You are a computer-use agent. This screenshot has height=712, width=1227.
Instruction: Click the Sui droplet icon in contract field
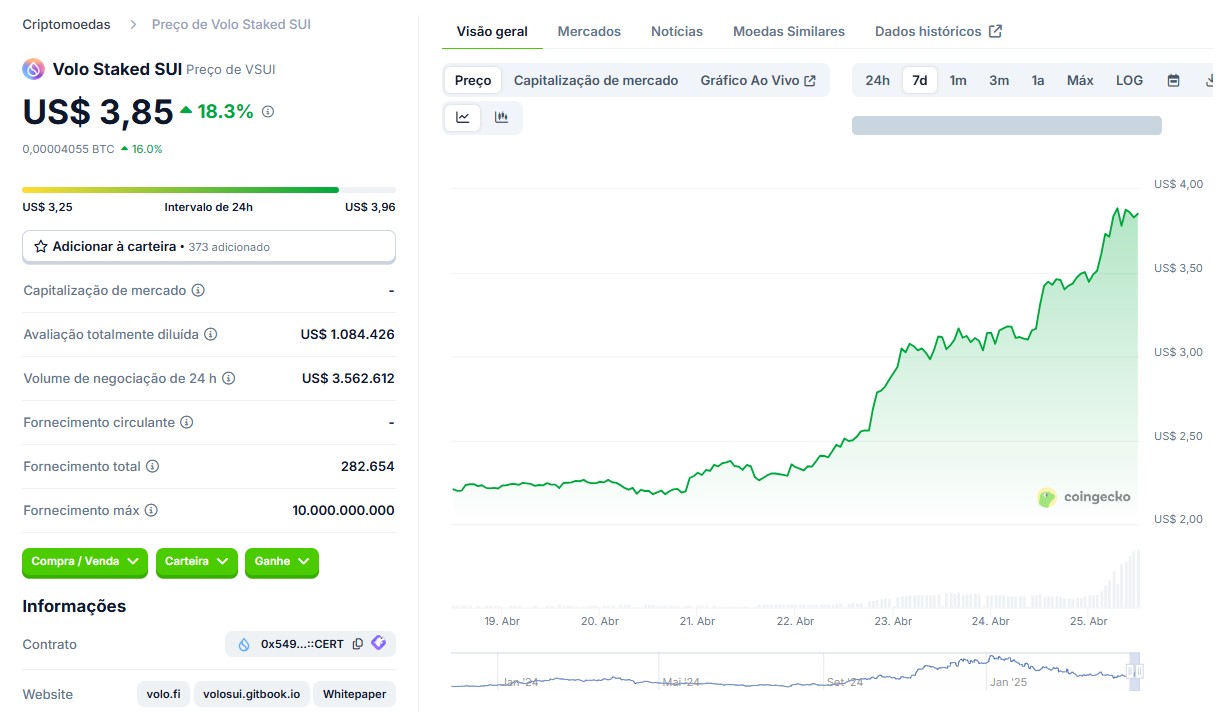243,644
